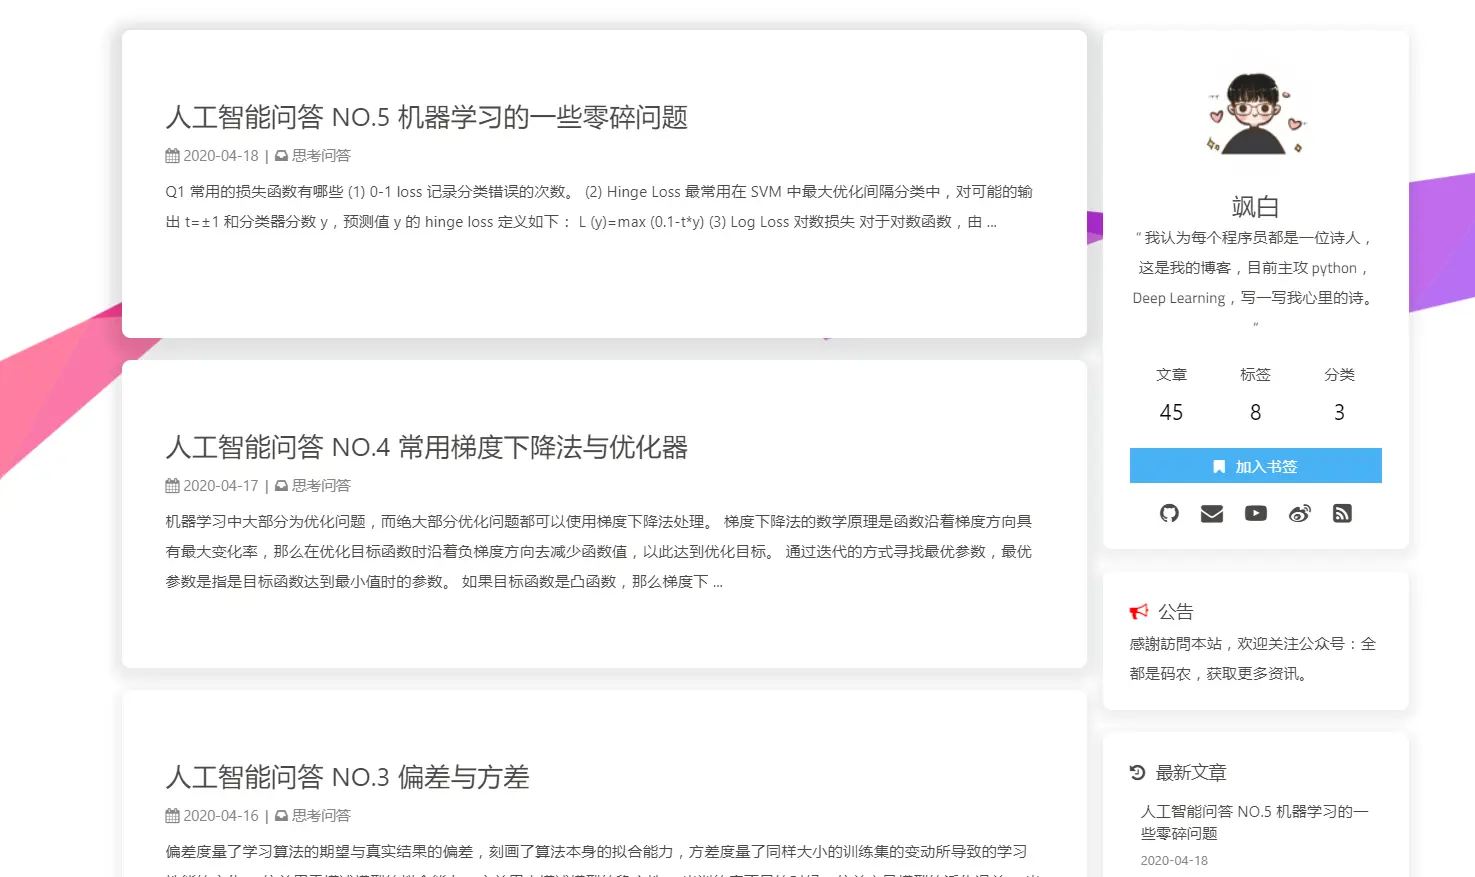Viewport: 1475px width, 877px height.
Task: Open the sidebar recent post NO.5 link
Action: [x=1254, y=822]
